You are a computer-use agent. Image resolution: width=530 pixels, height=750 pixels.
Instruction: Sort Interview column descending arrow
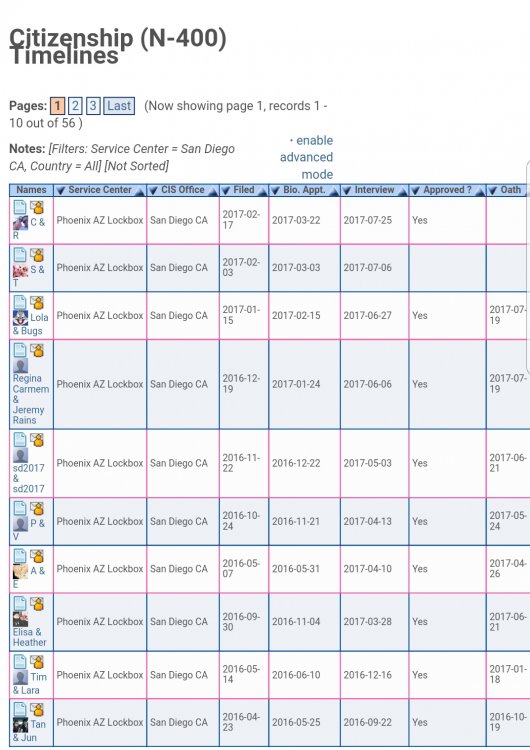point(347,190)
